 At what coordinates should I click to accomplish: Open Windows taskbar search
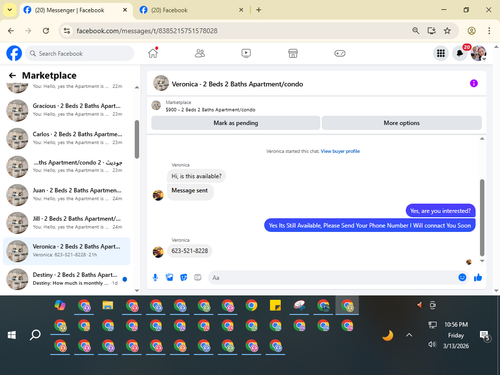[35, 335]
